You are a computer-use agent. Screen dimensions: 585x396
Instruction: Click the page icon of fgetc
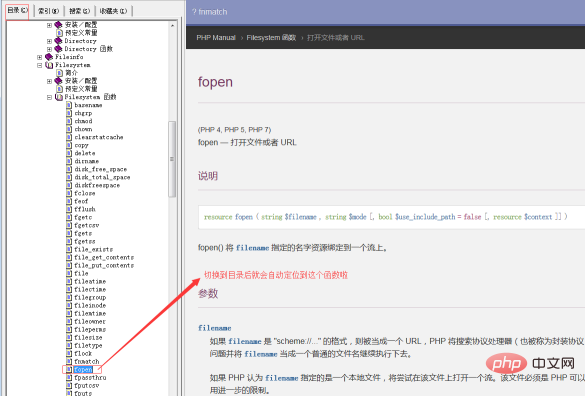(x=69, y=217)
